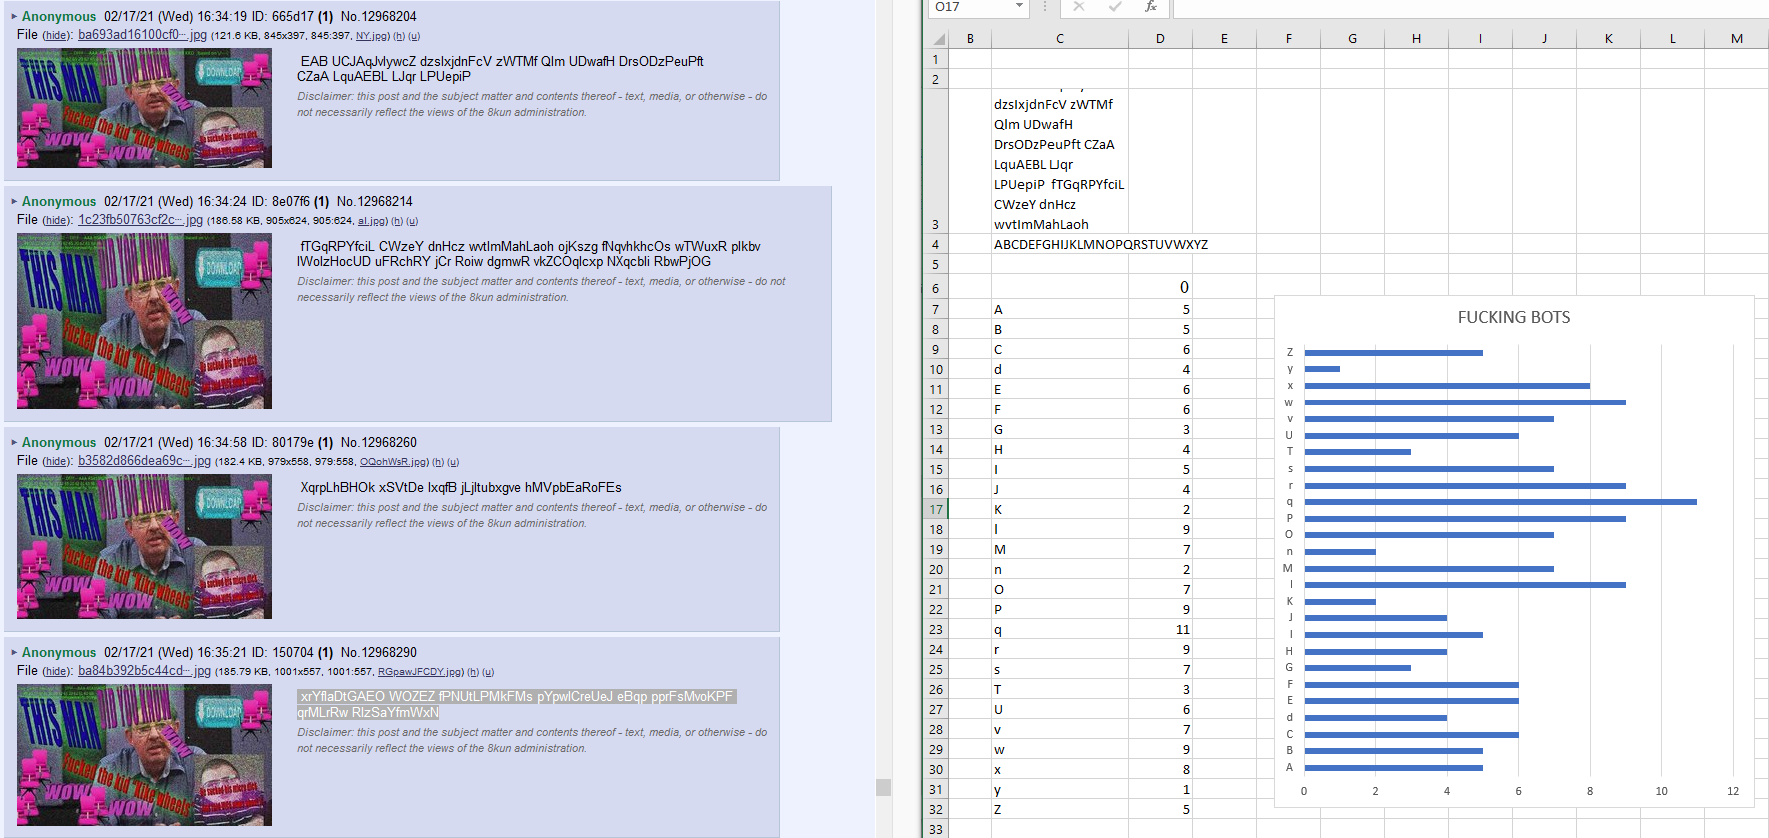Click the formula bar Enter checkmark icon
1769x838 pixels.
point(1114,7)
